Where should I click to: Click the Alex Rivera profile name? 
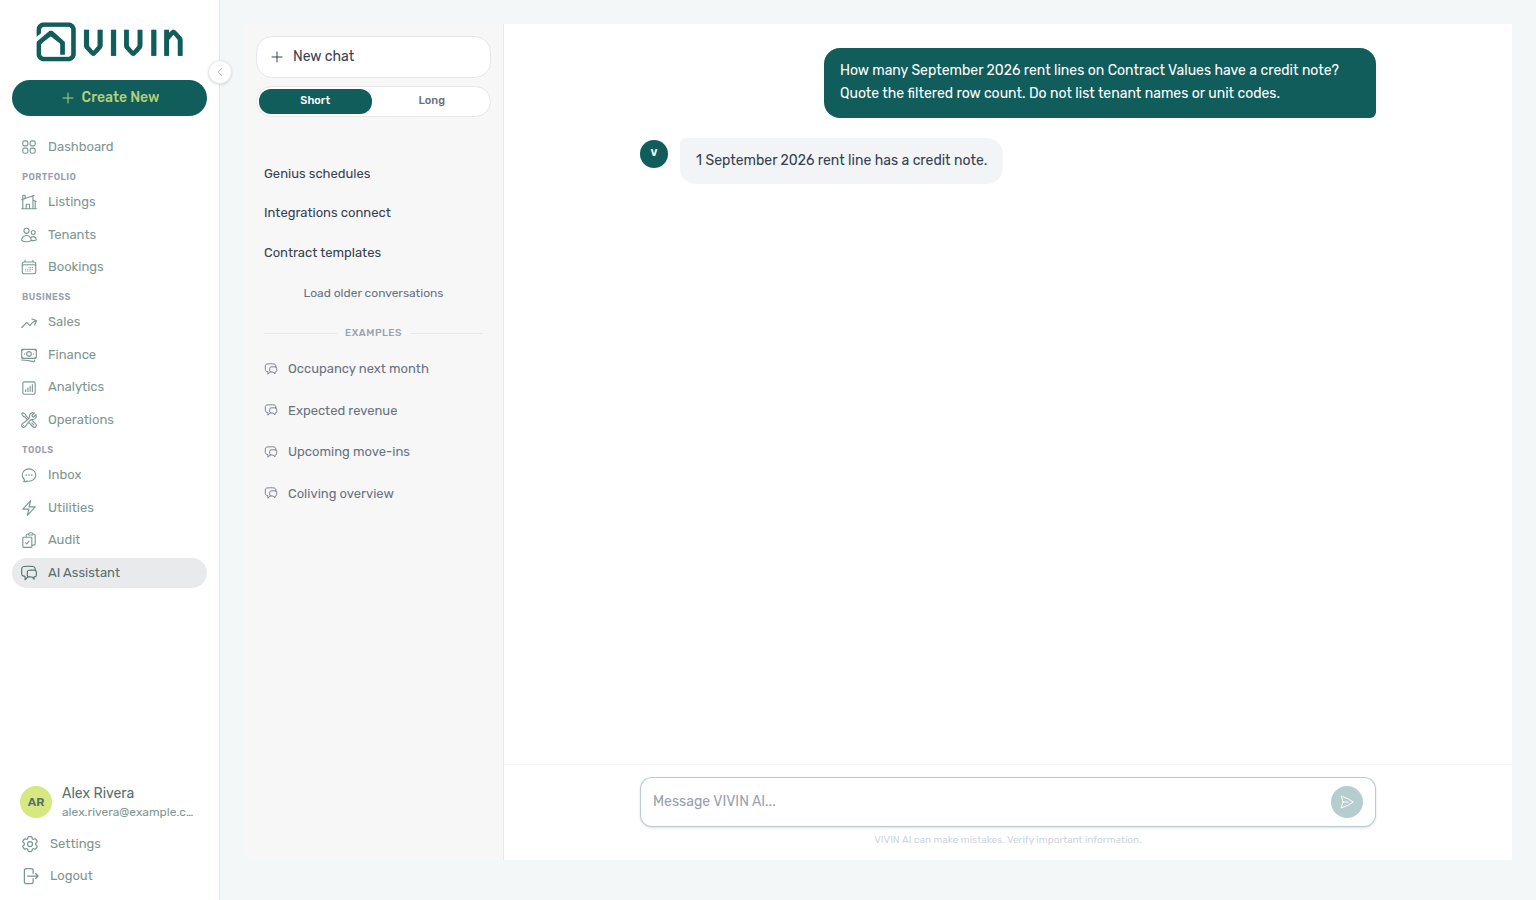[98, 793]
